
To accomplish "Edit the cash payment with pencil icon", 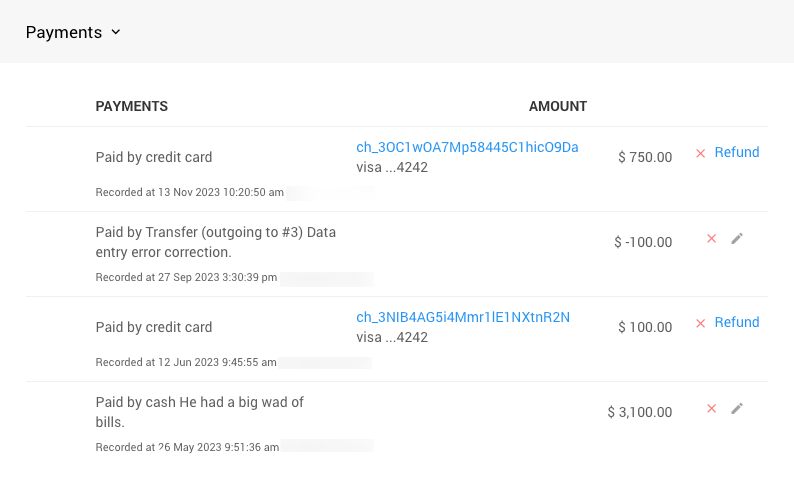I will [737, 408].
